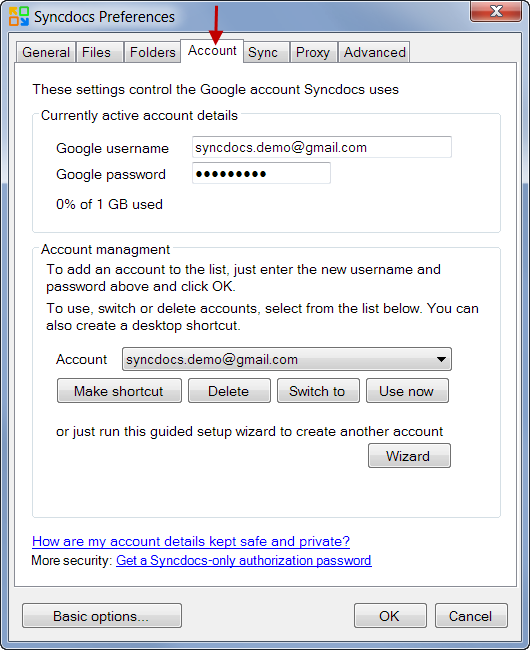Click the Delete account button

pyautogui.click(x=229, y=390)
